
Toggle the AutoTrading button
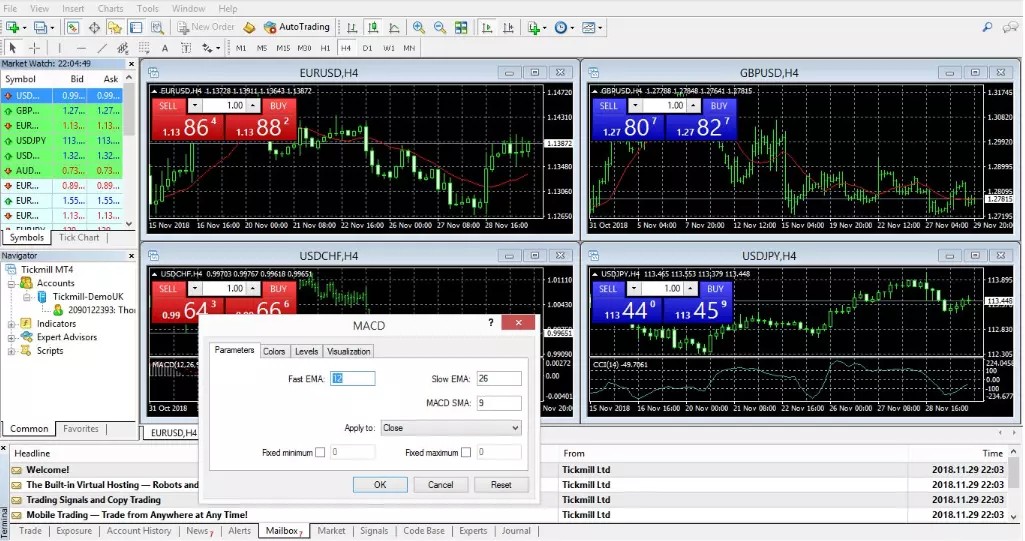(297, 27)
